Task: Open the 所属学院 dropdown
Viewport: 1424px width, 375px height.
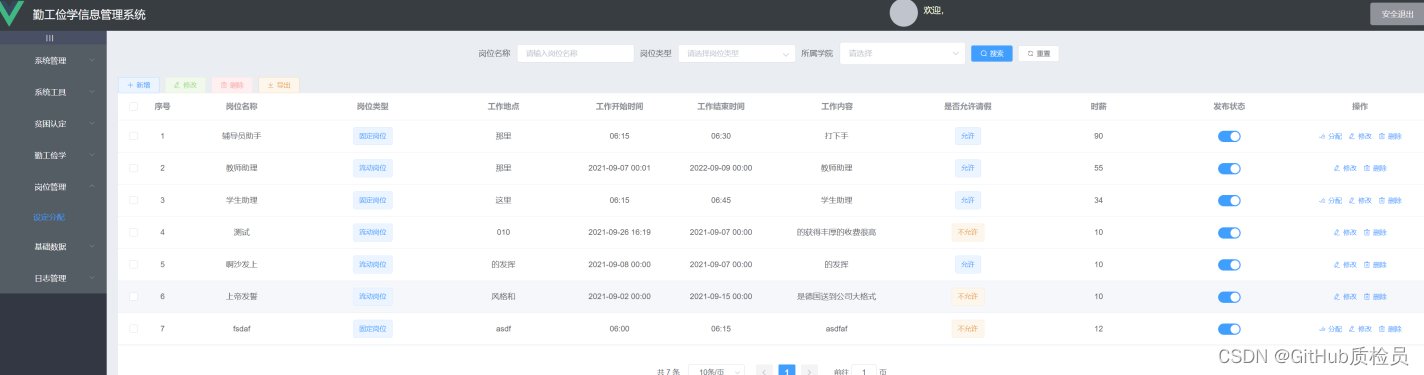Action: [902, 53]
